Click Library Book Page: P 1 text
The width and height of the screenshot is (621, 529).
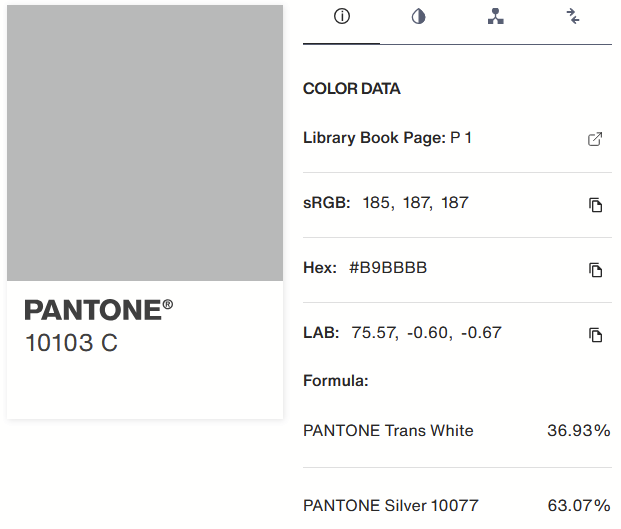[x=387, y=138]
